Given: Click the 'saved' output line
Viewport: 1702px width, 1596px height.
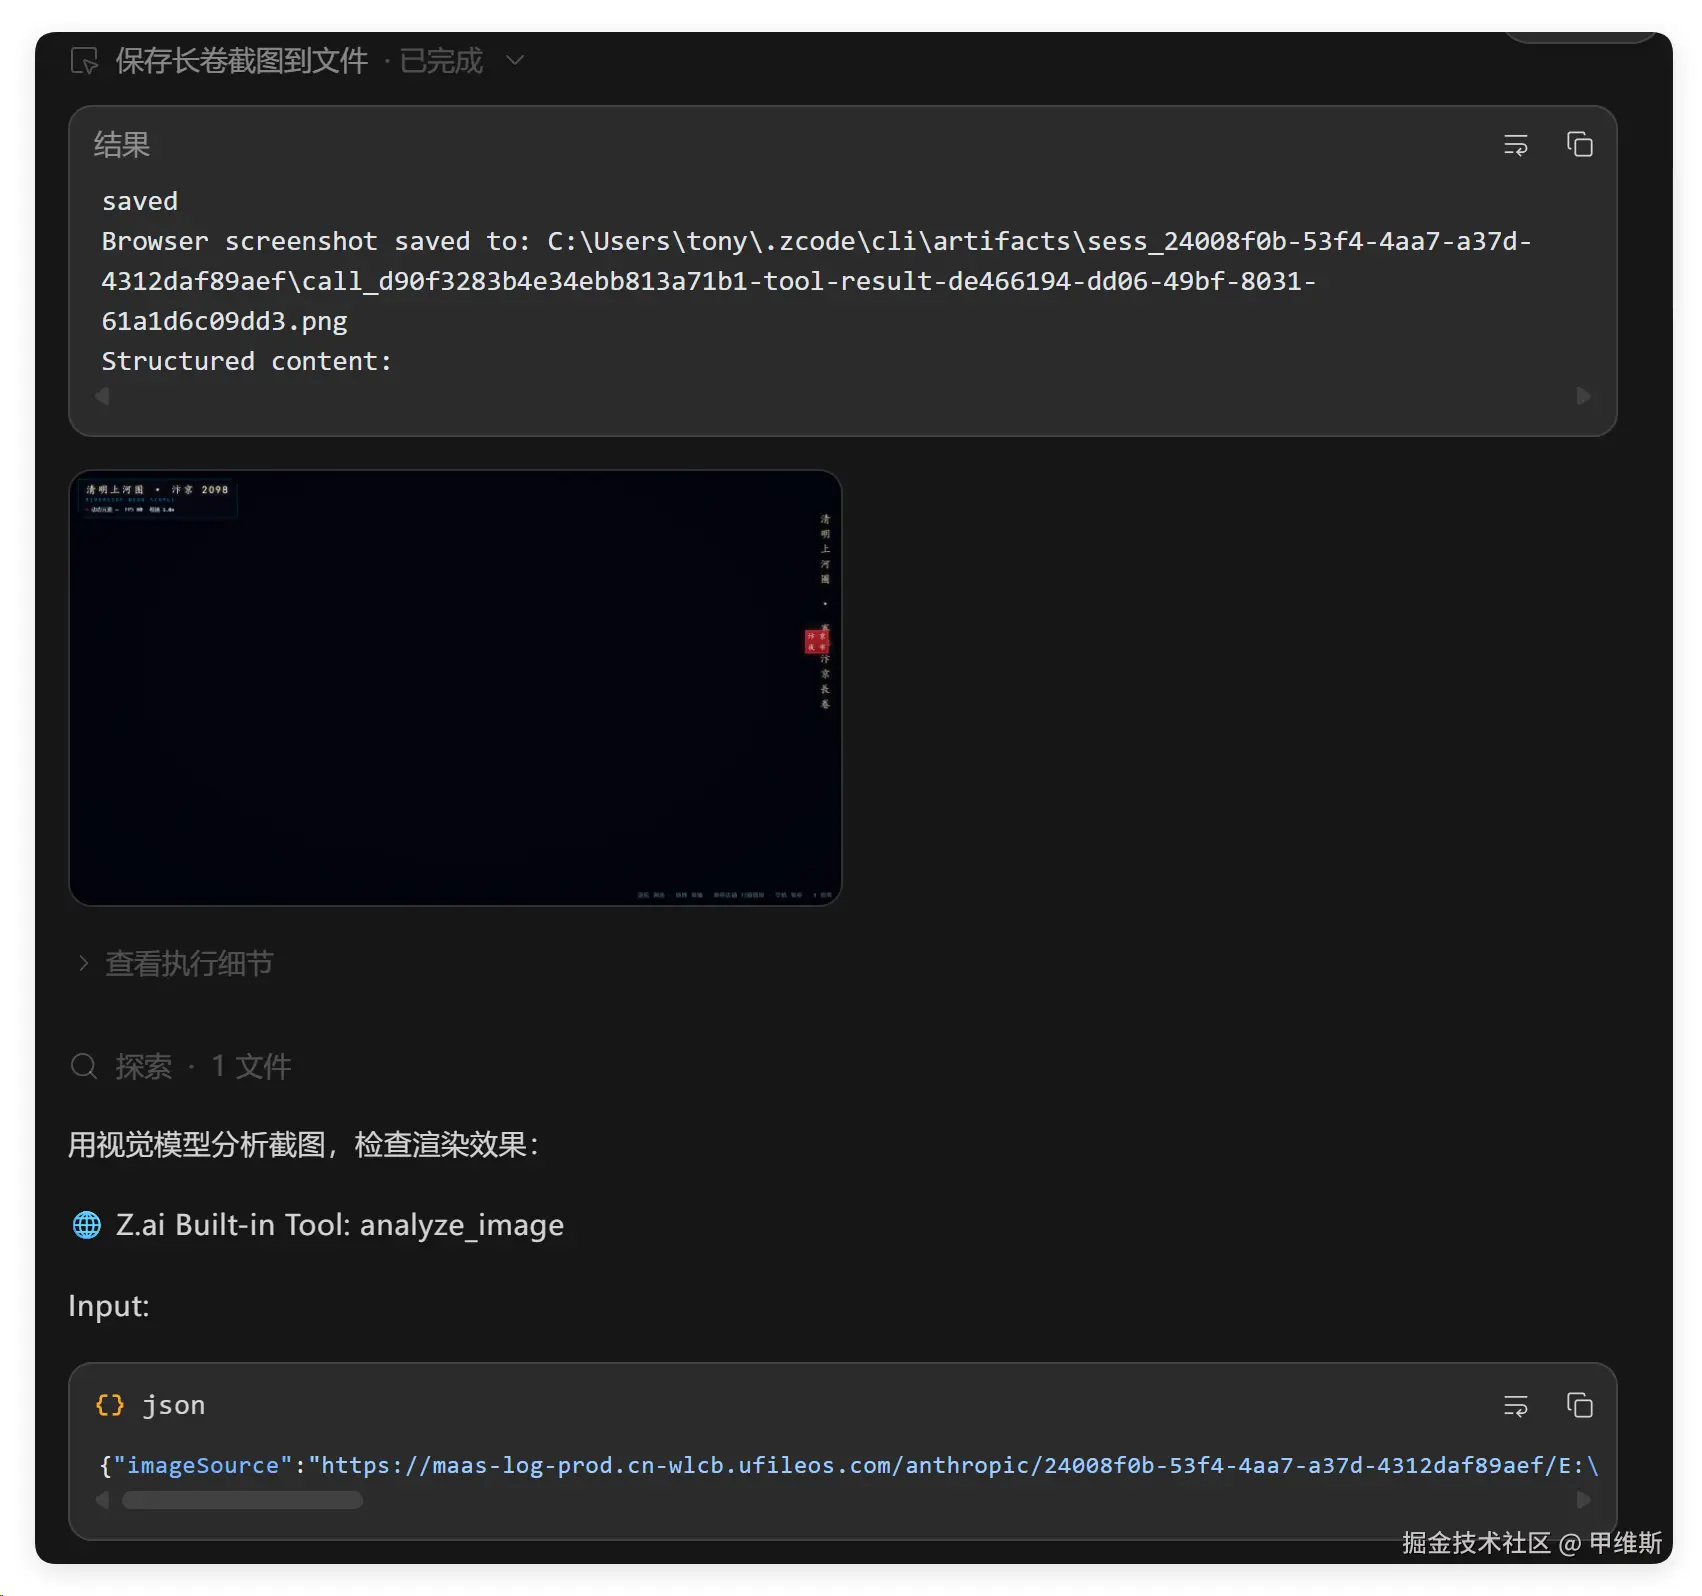Looking at the screenshot, I should pos(140,201).
